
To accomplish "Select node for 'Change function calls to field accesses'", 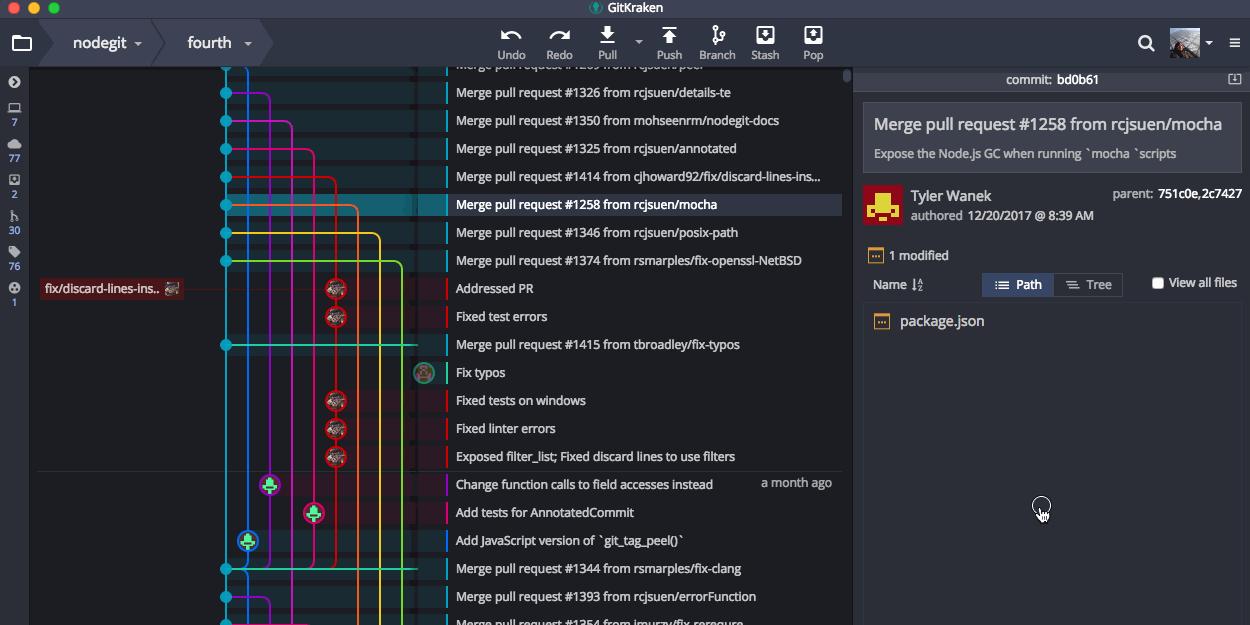I will click(x=269, y=485).
